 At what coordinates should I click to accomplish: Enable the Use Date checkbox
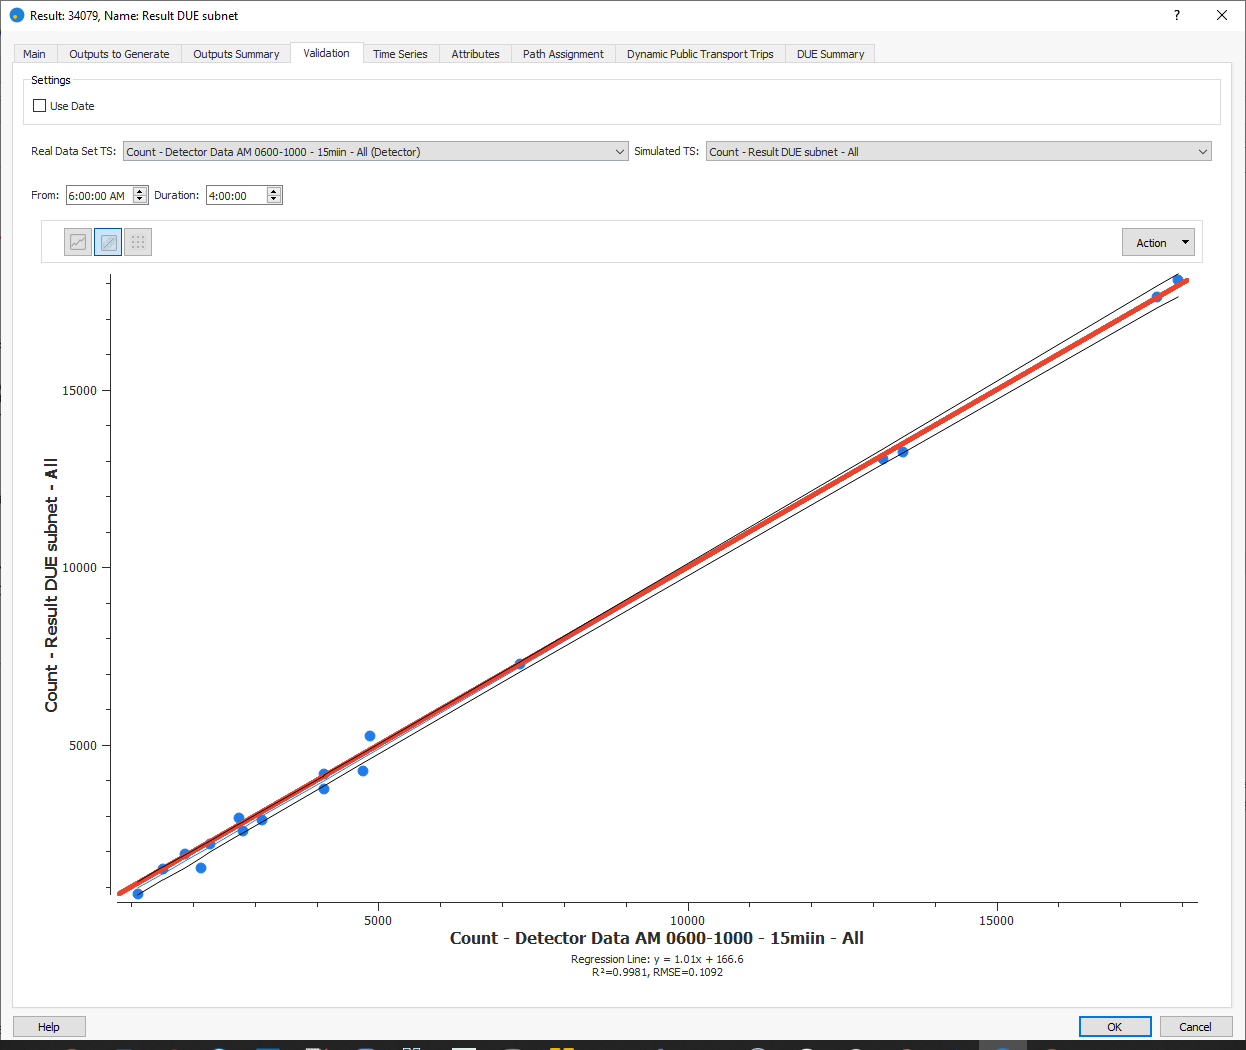40,106
